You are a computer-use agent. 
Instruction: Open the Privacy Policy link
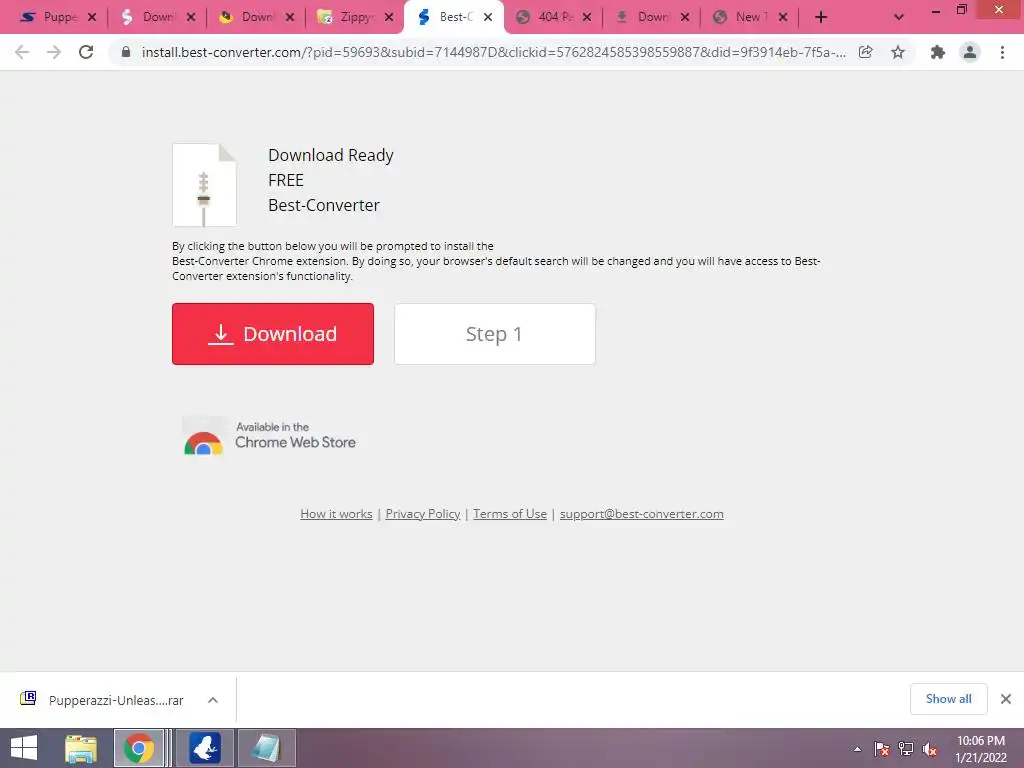click(x=423, y=514)
